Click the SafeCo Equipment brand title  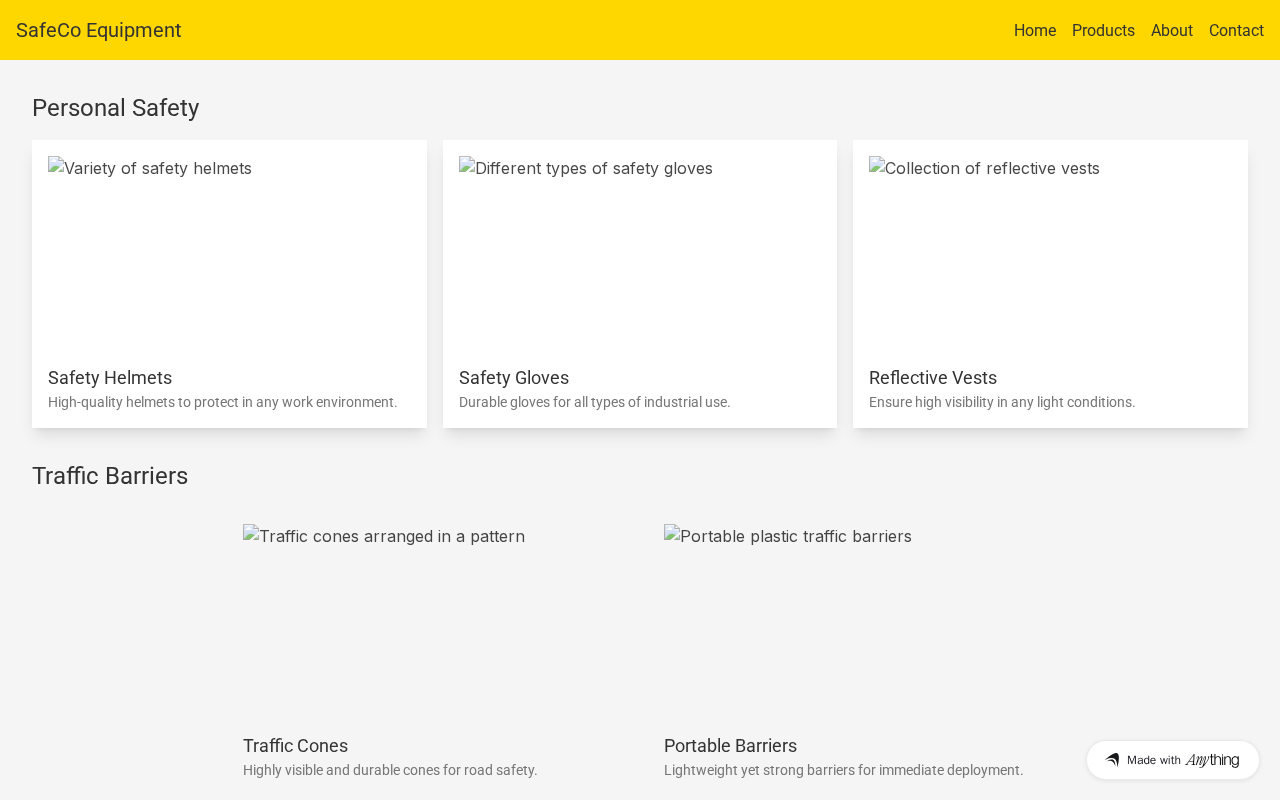(x=98, y=30)
